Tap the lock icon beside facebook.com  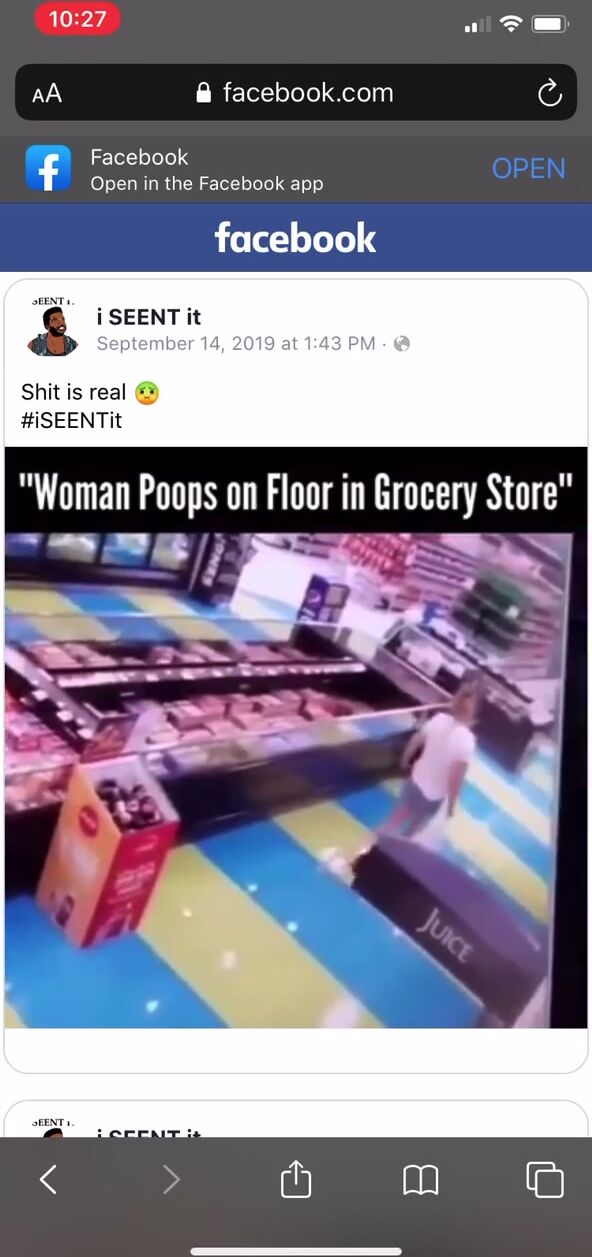pos(204,94)
